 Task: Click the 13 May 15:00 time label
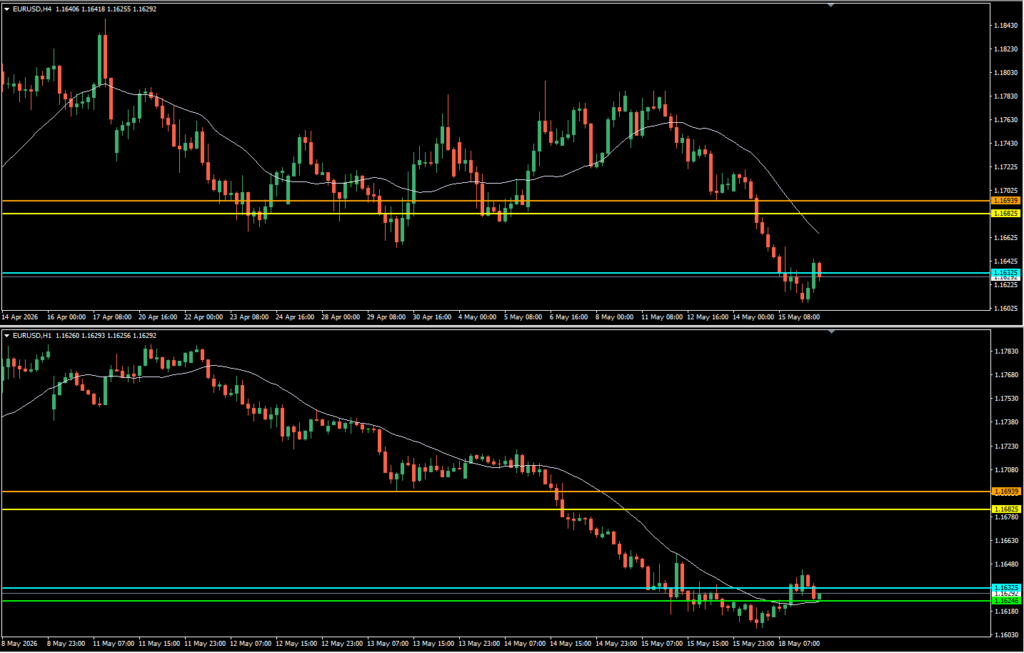coord(432,643)
